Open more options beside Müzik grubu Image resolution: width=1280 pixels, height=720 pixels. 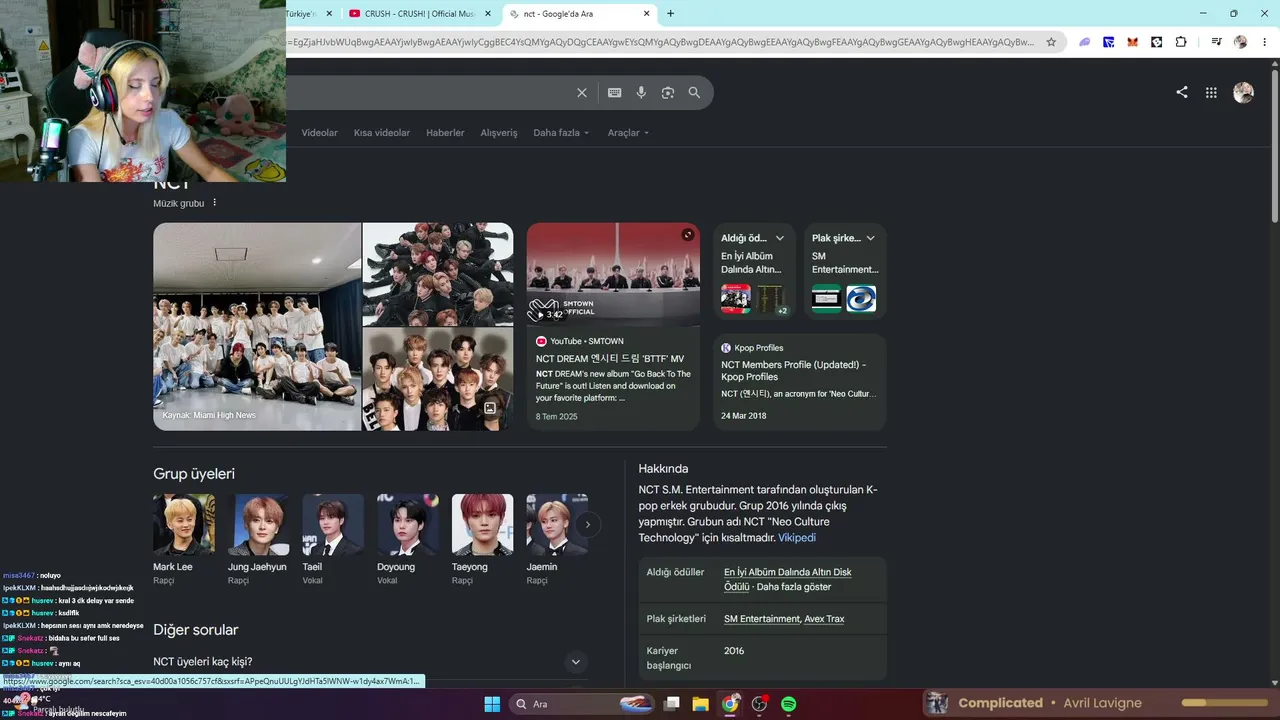(x=214, y=203)
